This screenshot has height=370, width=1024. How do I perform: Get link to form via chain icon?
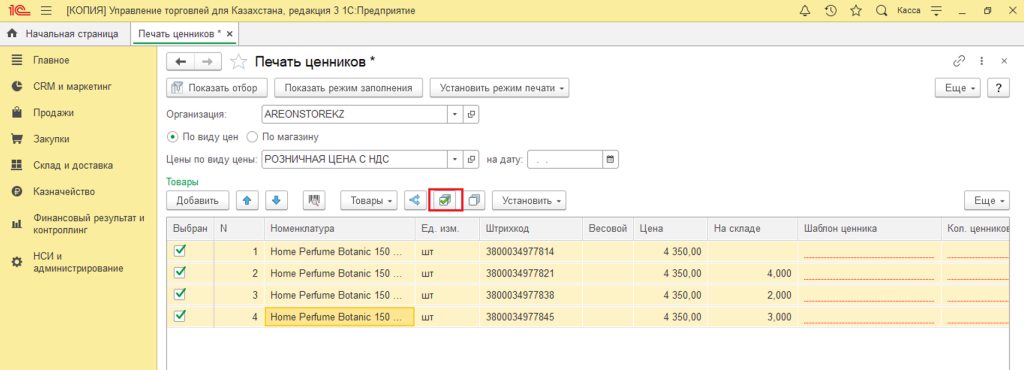click(x=959, y=61)
